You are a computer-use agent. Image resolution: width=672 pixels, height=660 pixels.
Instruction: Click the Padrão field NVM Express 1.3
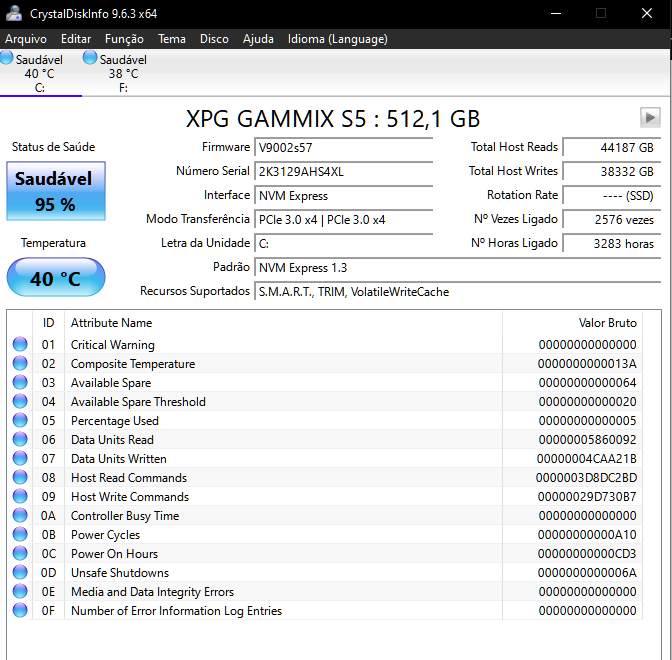(457, 267)
